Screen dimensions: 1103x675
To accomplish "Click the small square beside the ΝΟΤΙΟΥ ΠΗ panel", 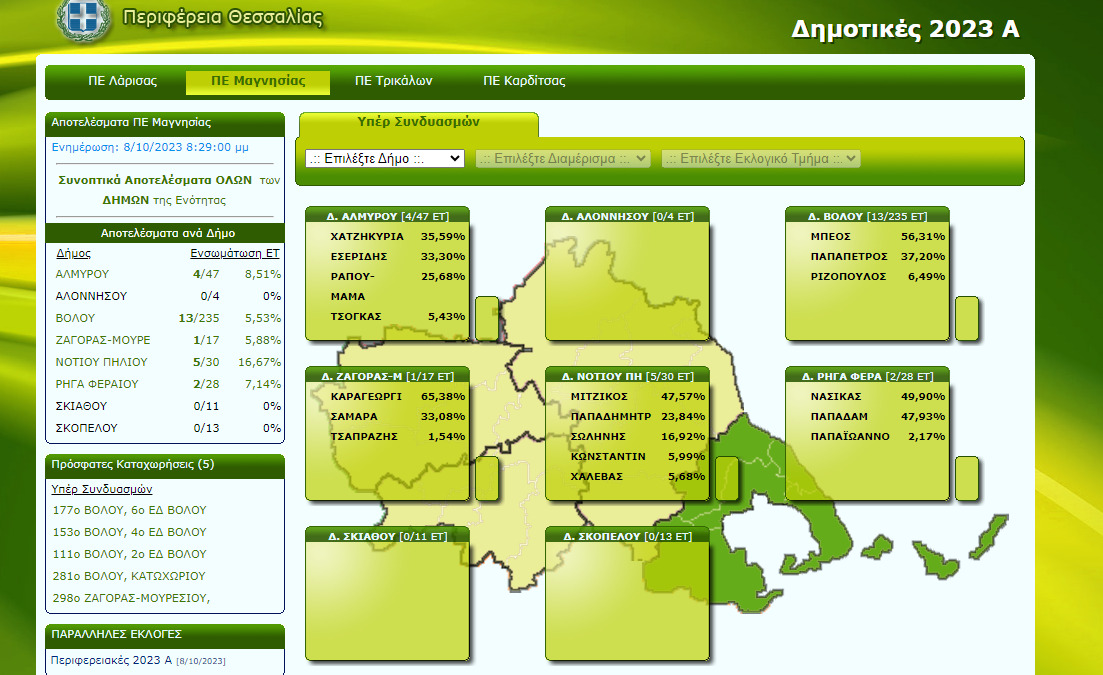I will (727, 478).
